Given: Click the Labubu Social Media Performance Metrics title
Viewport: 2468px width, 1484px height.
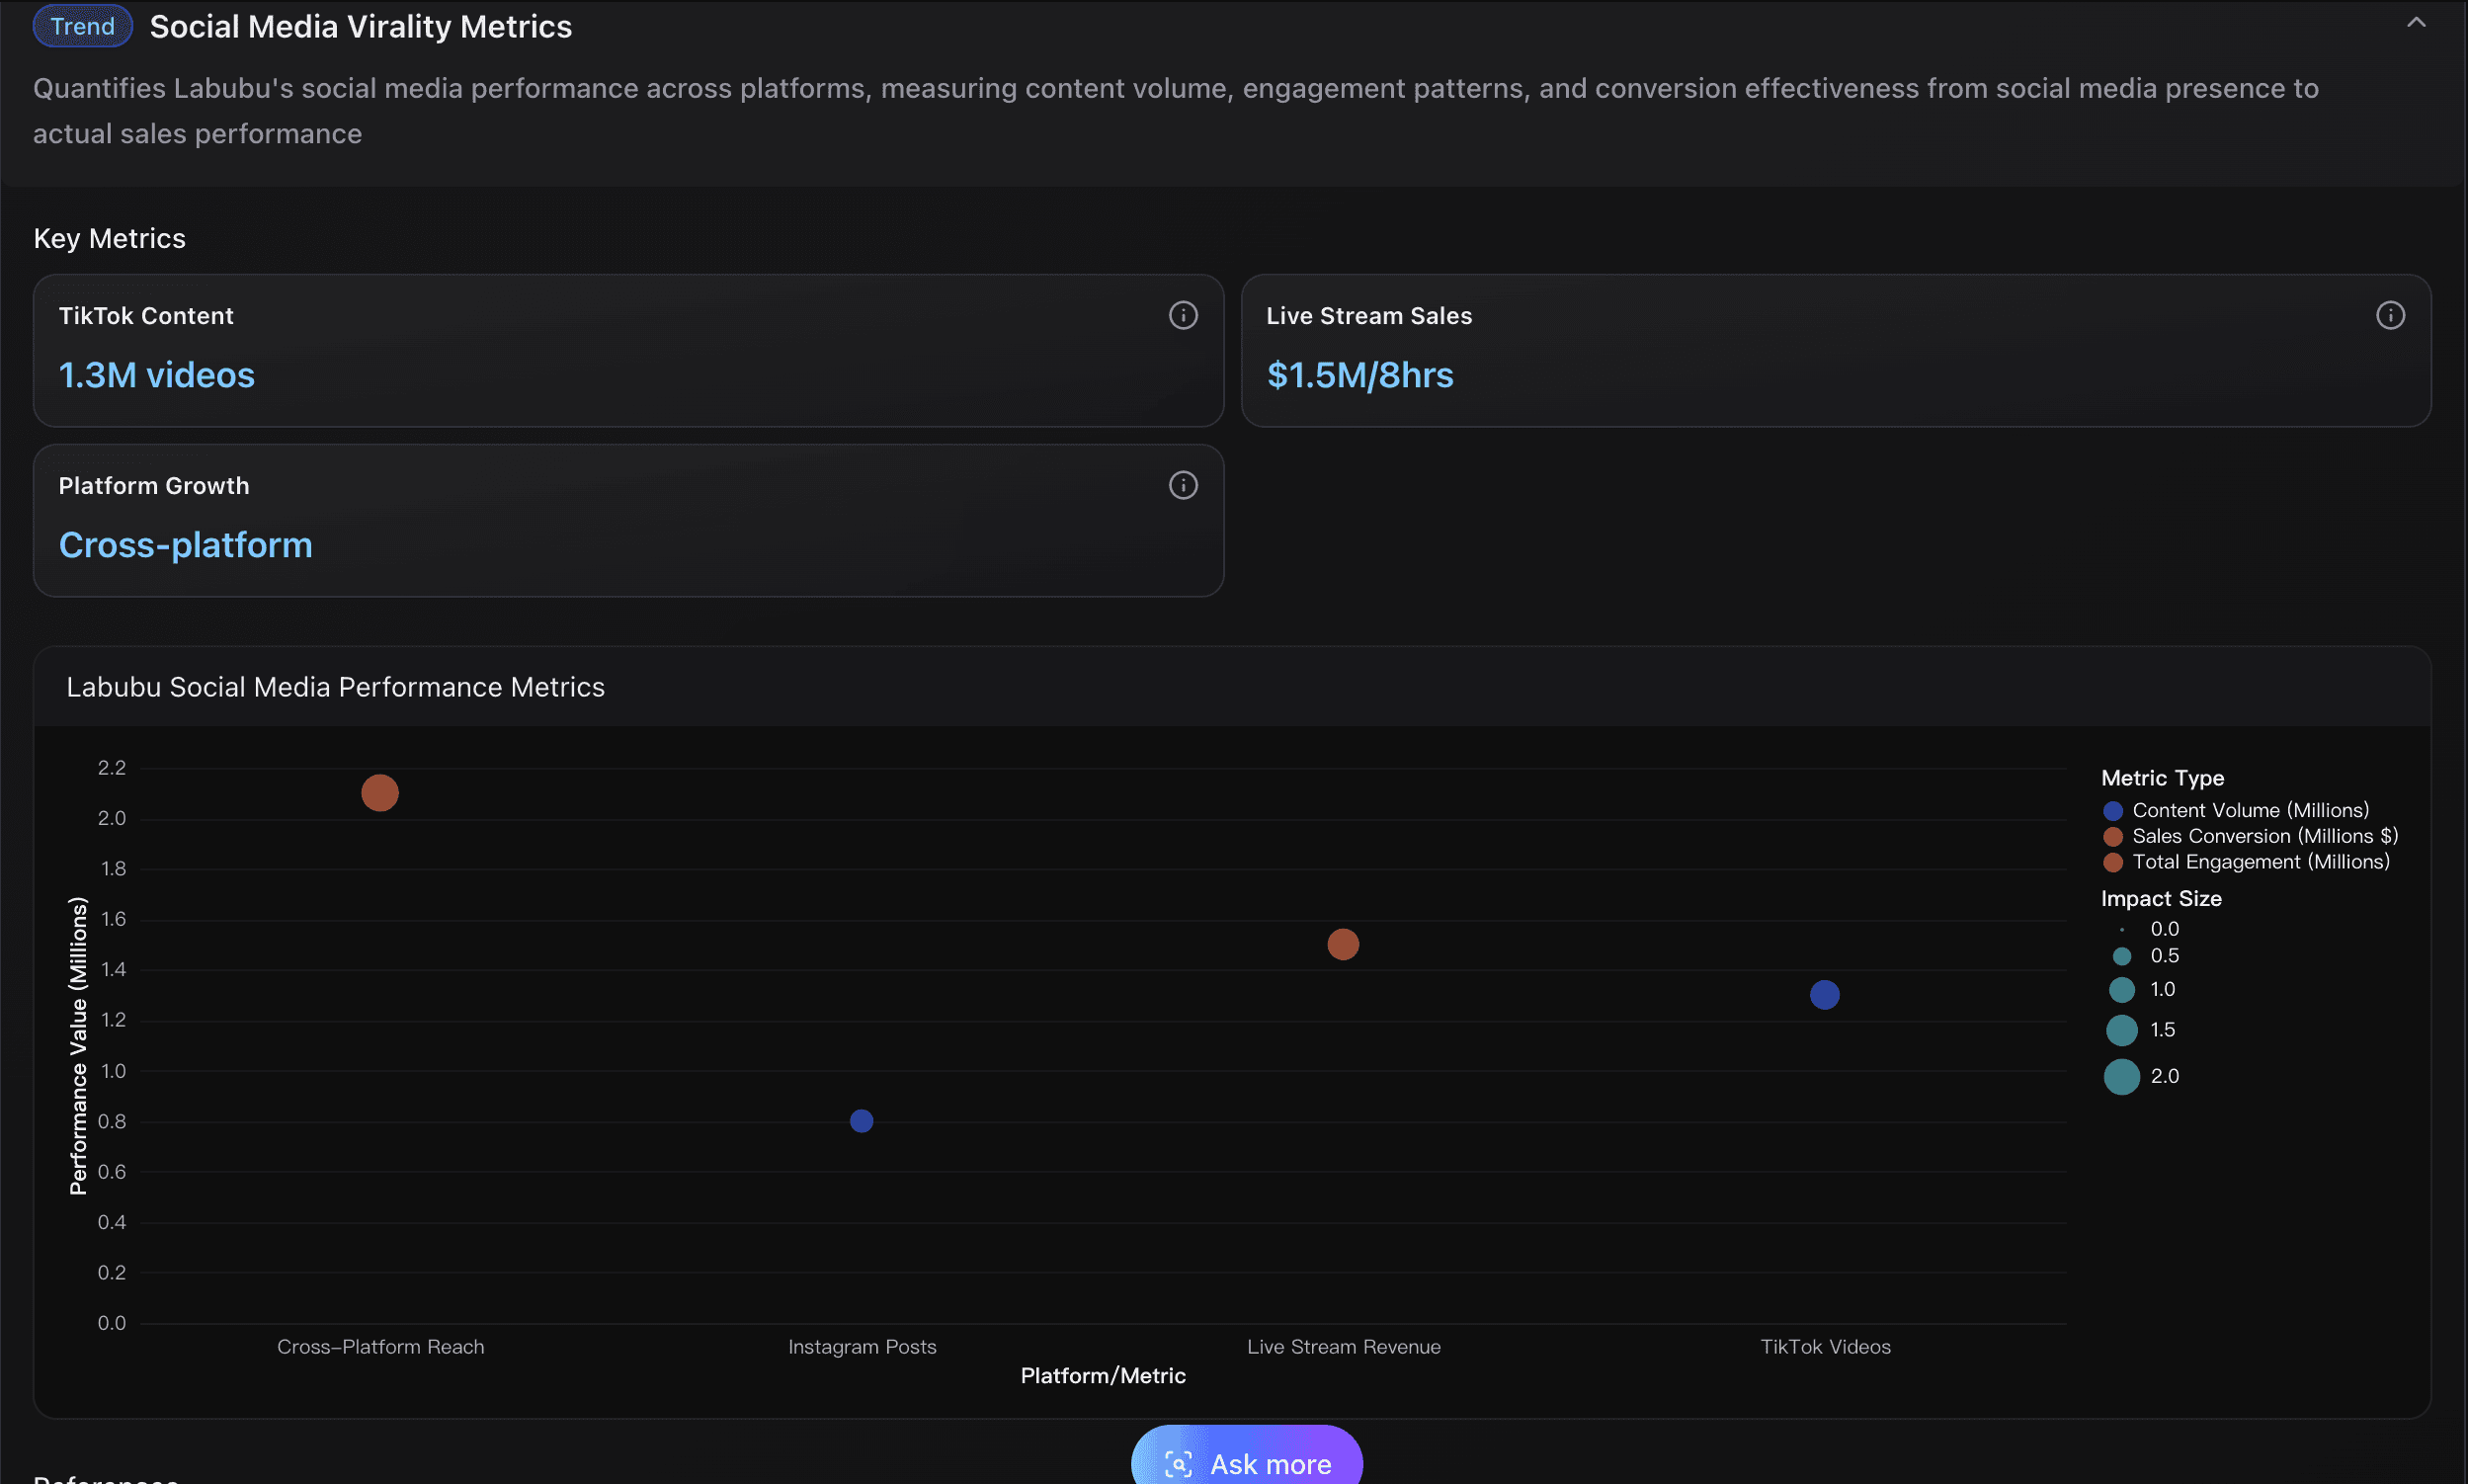Looking at the screenshot, I should (336, 688).
